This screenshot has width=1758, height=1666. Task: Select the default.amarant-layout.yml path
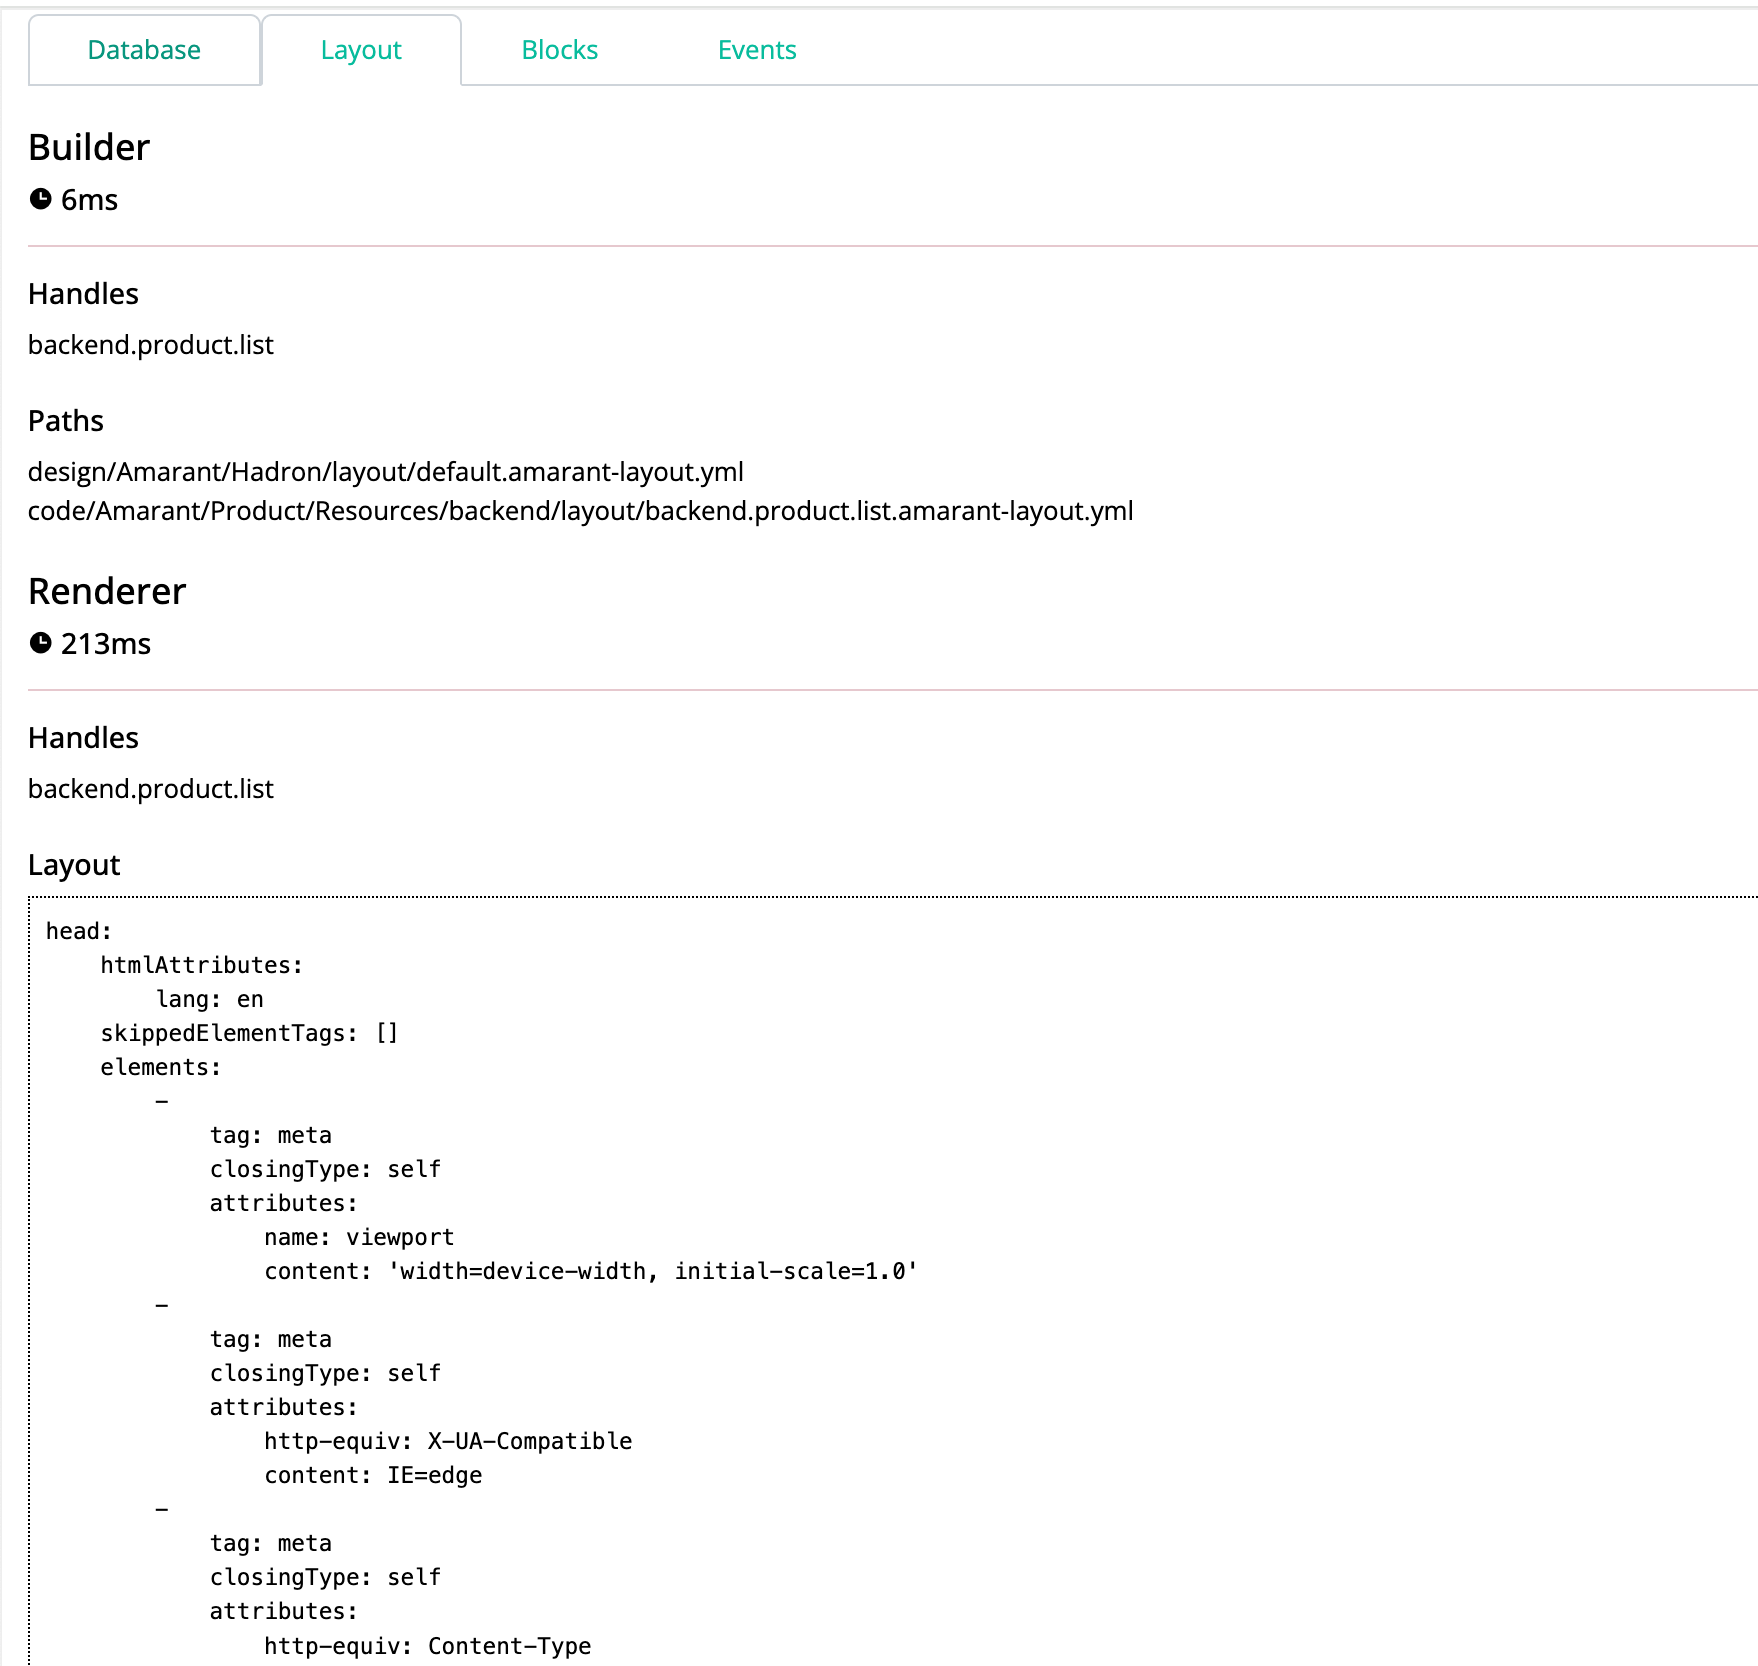(x=386, y=472)
